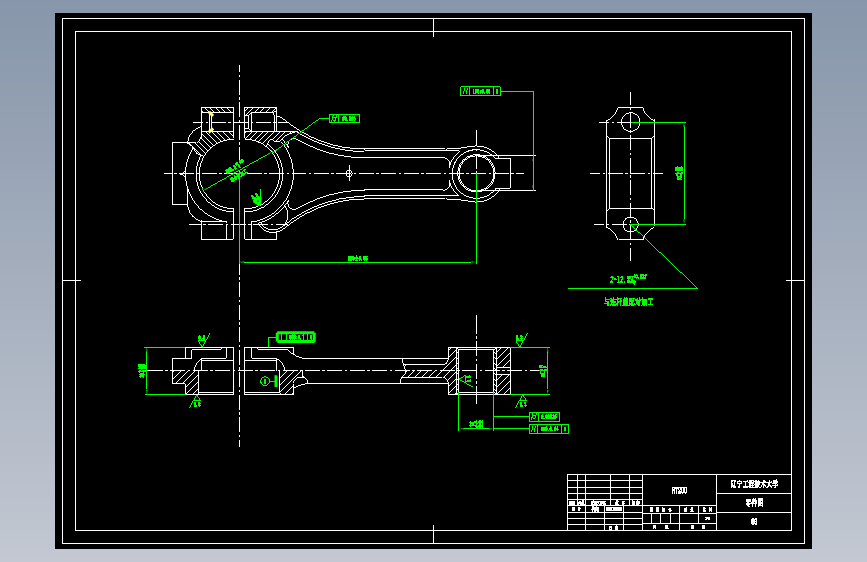867x562 pixels.
Task: Select the vertical bolt spacing dimension in side view
Action: click(679, 173)
